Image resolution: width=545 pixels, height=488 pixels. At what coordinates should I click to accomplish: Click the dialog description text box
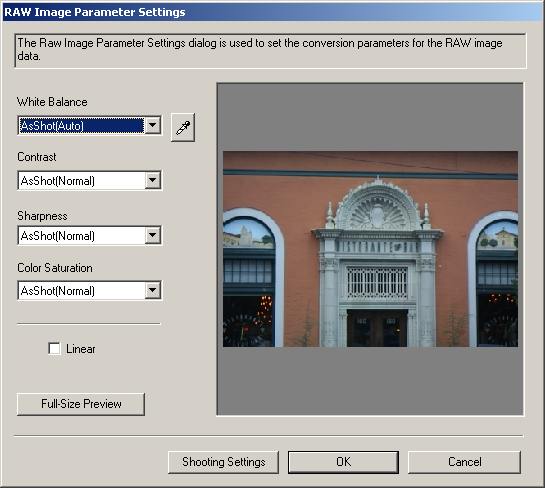[x=270, y=50]
